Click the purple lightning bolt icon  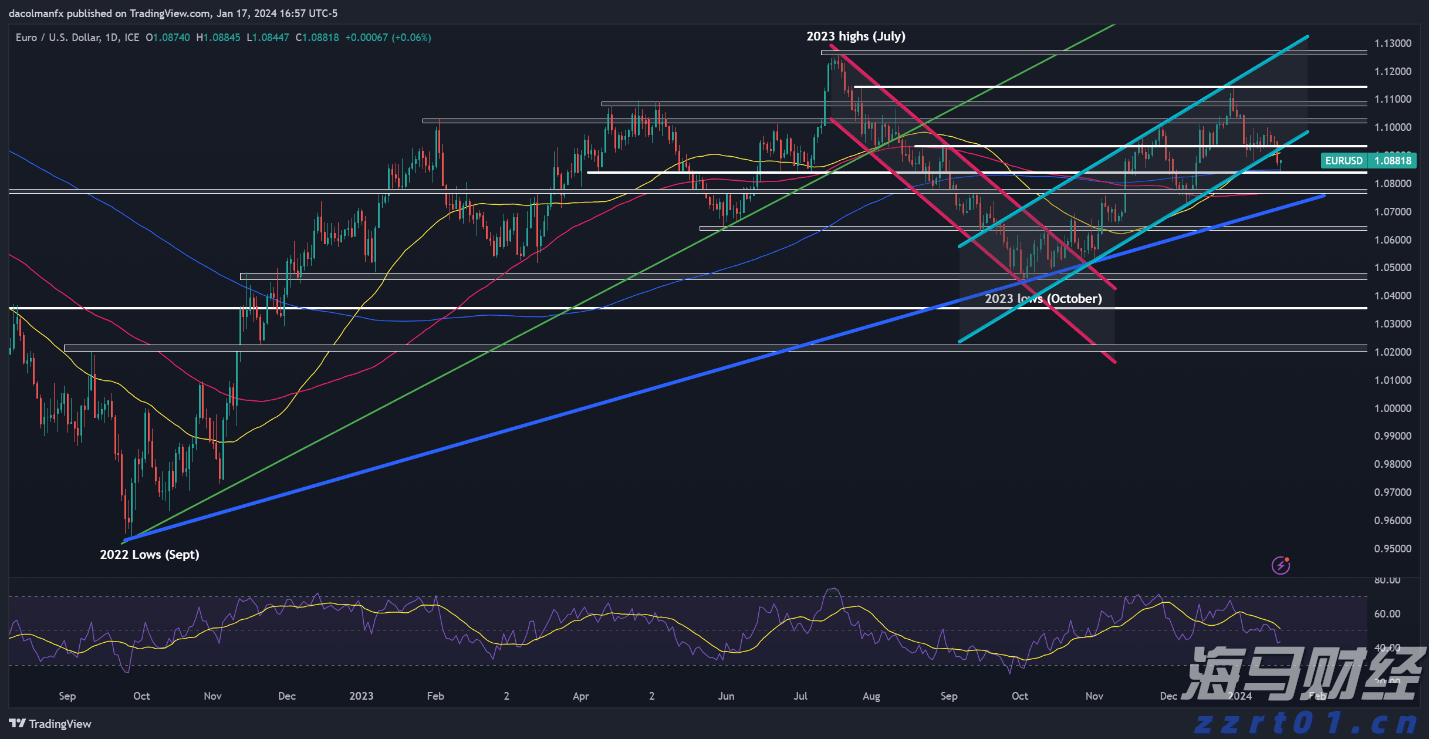tap(1281, 565)
